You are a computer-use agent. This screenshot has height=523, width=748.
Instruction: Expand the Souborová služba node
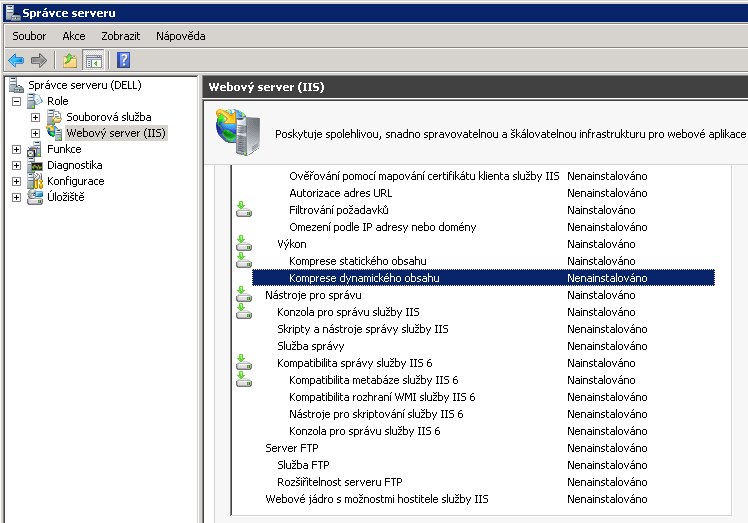(35, 117)
